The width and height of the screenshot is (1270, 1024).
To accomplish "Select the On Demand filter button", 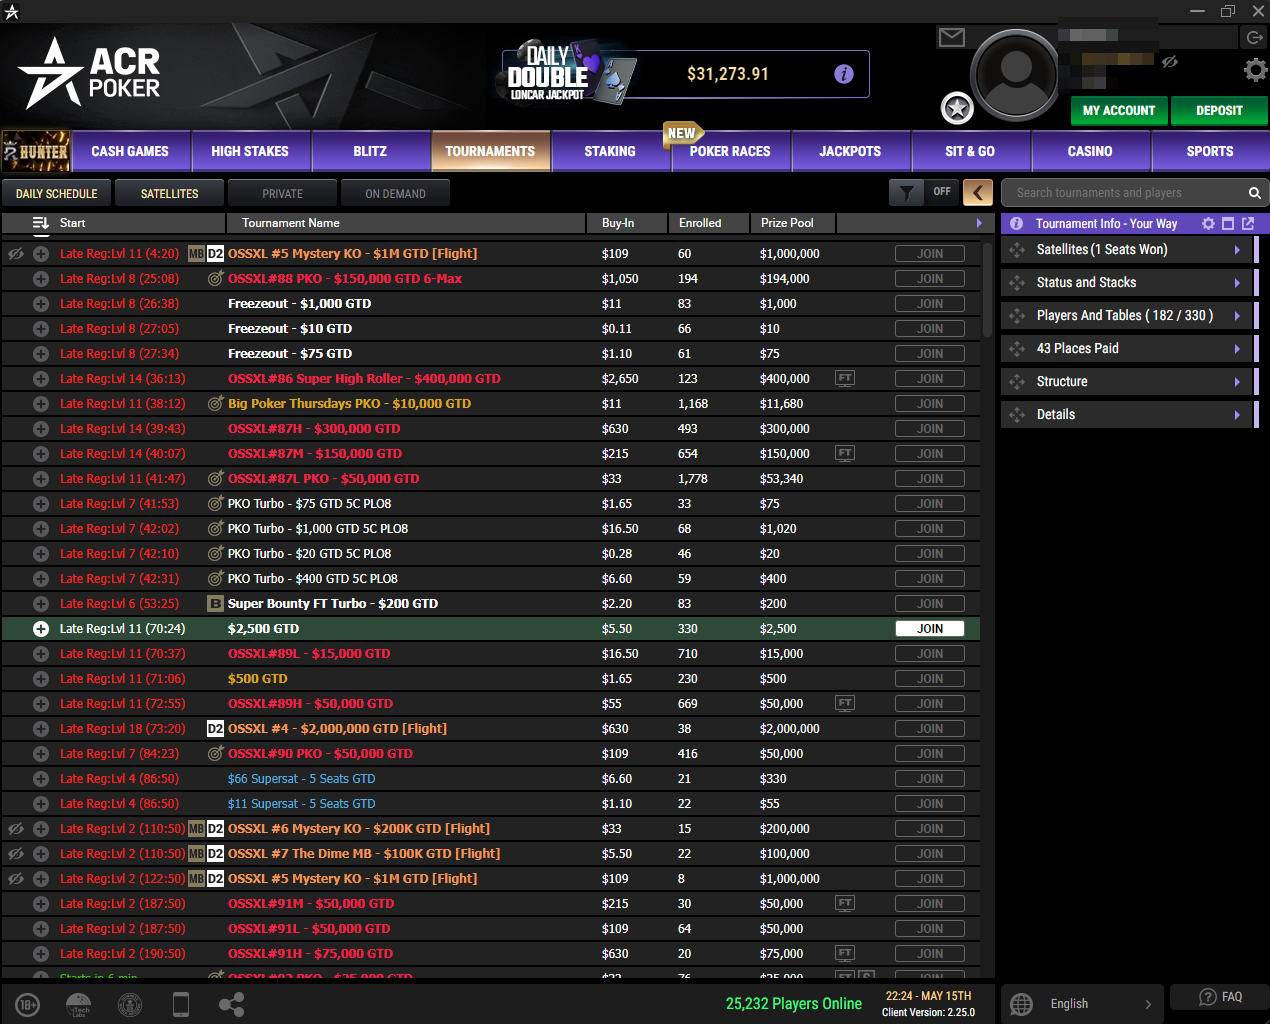I will click(x=395, y=193).
